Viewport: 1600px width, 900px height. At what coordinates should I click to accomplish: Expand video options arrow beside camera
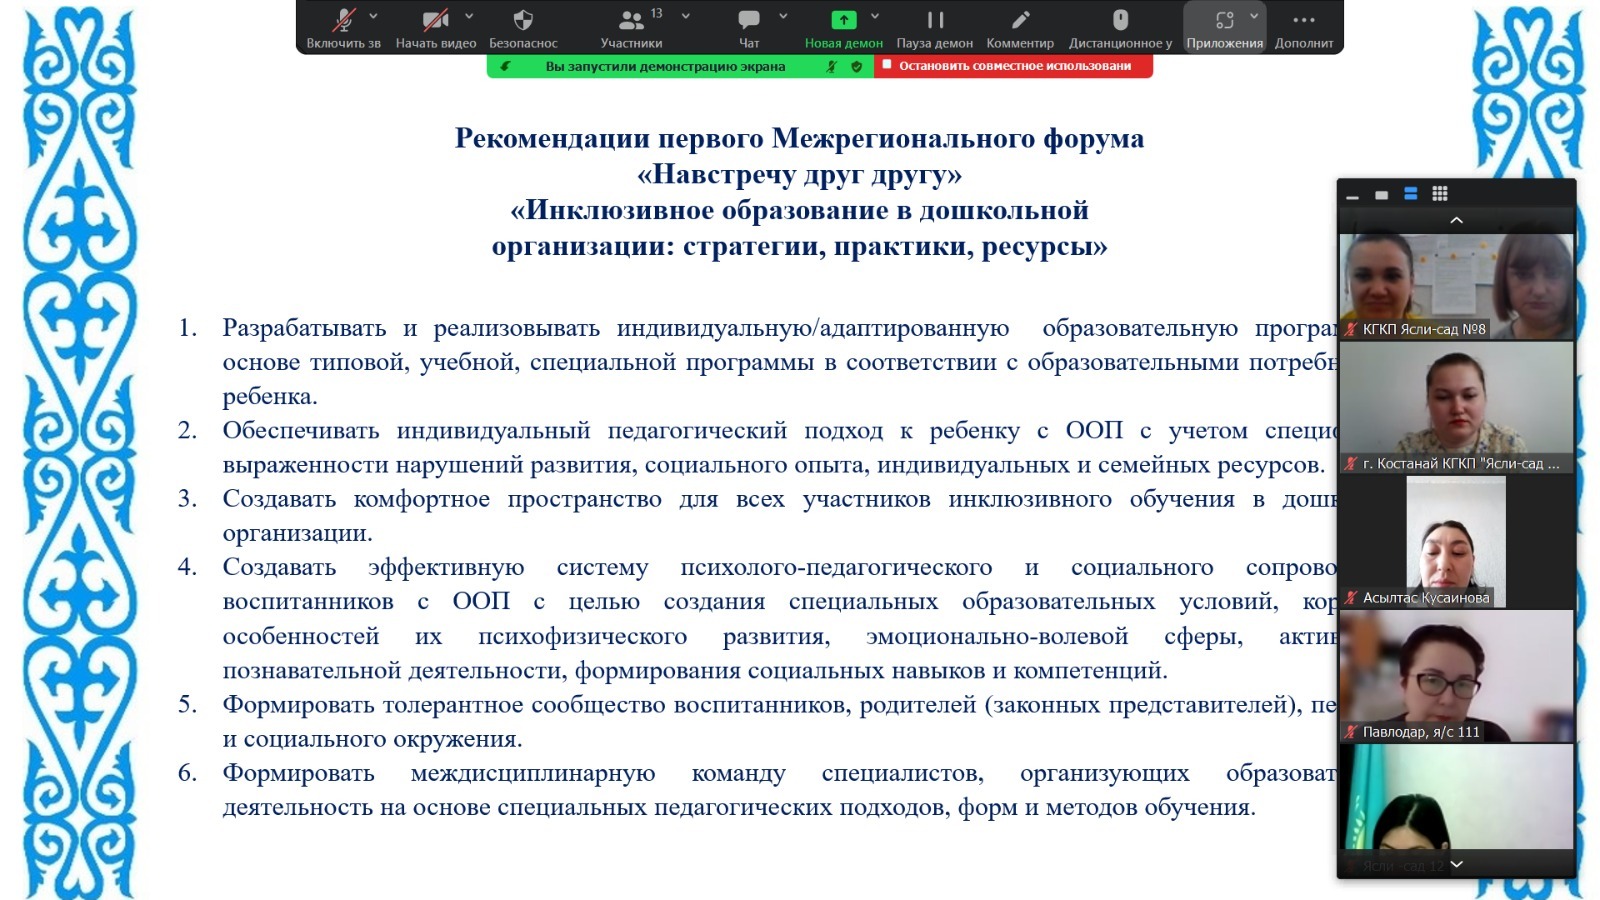(469, 16)
